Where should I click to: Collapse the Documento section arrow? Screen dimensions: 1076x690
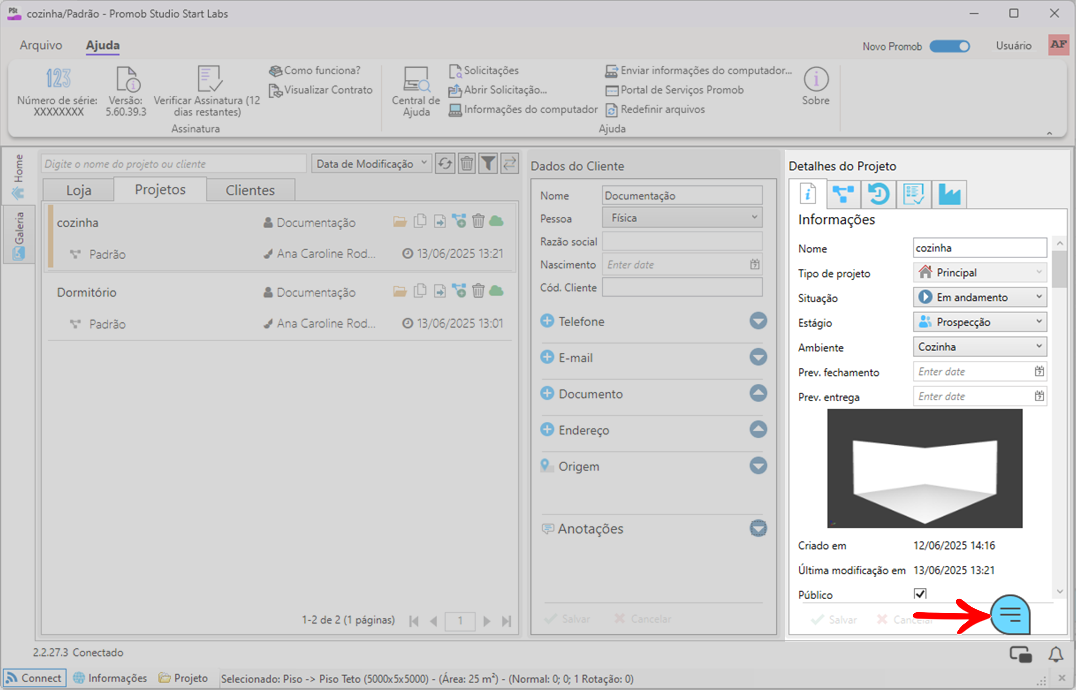coord(758,393)
